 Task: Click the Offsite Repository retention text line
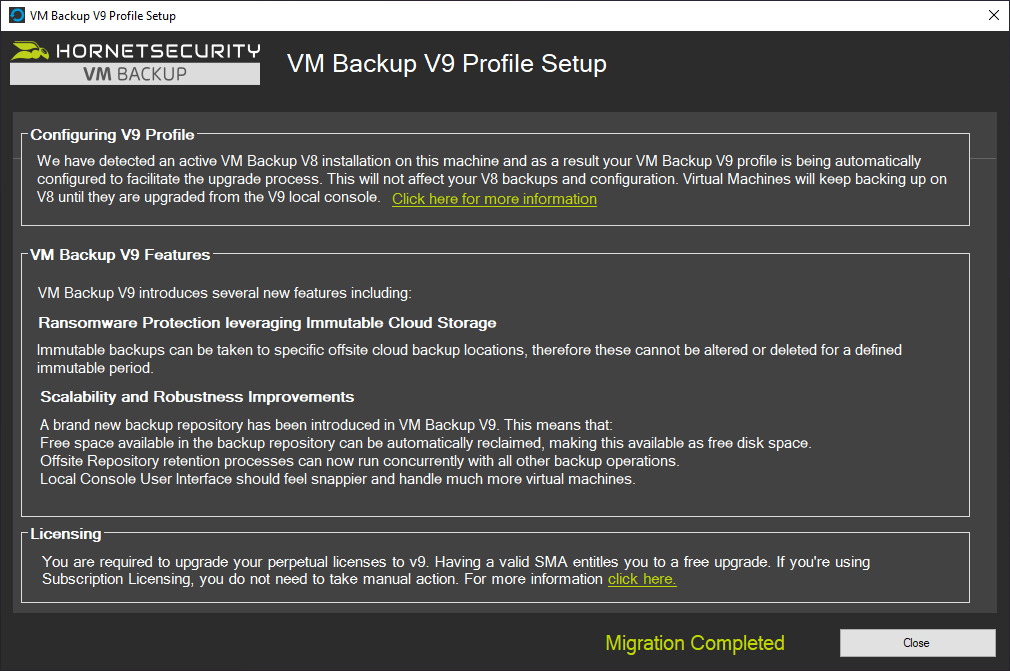click(359, 461)
